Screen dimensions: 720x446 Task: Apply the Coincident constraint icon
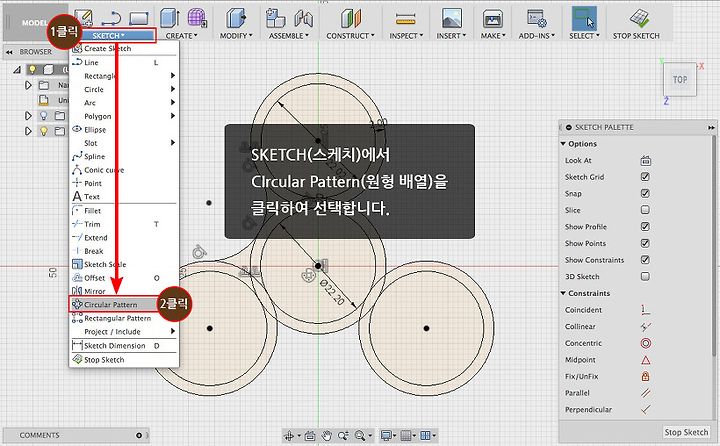tap(645, 310)
